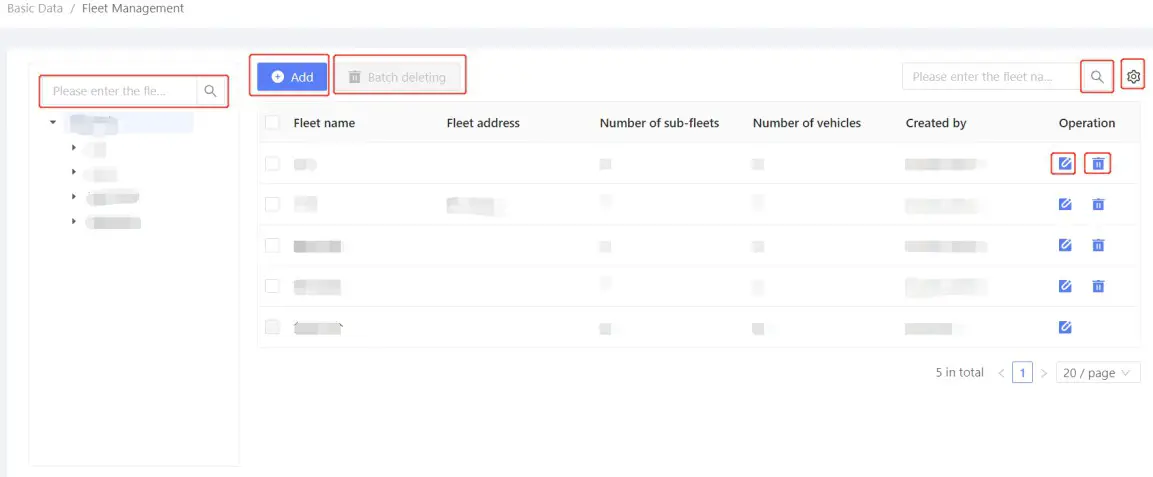Click the Fleet address column header

(483, 123)
